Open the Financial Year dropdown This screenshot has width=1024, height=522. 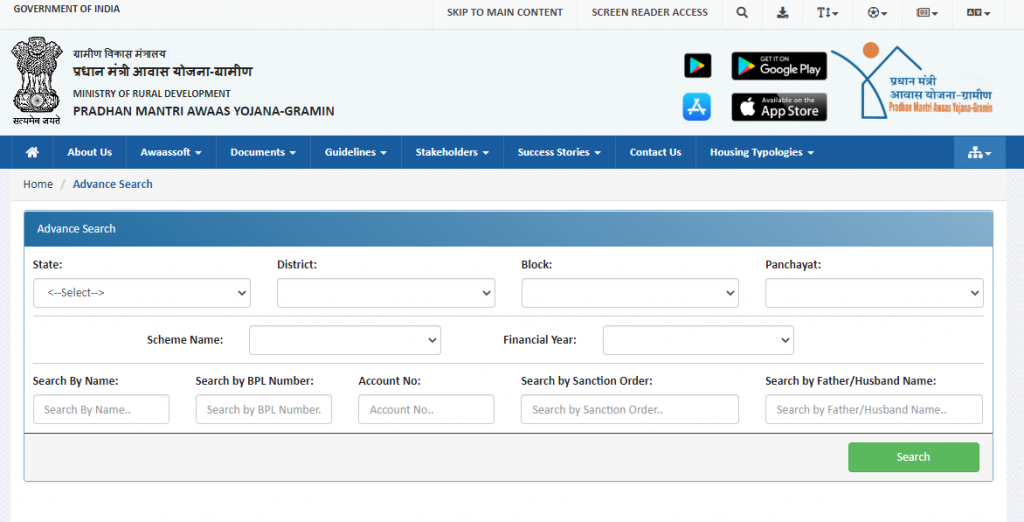point(698,340)
